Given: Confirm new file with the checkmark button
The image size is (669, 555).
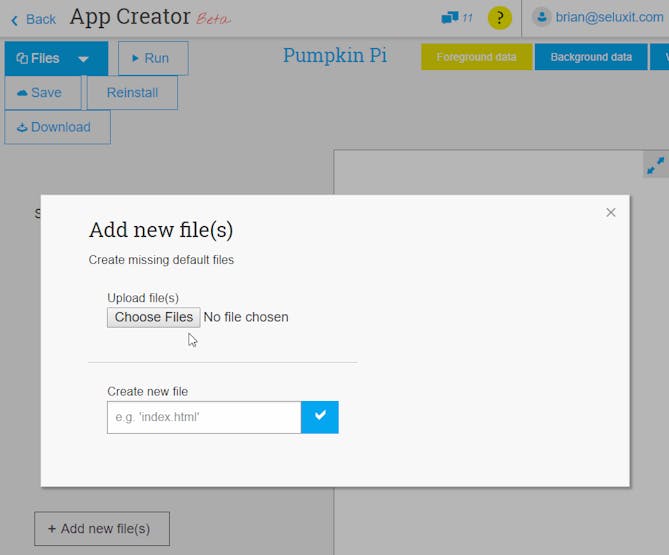Looking at the screenshot, I should coord(320,417).
